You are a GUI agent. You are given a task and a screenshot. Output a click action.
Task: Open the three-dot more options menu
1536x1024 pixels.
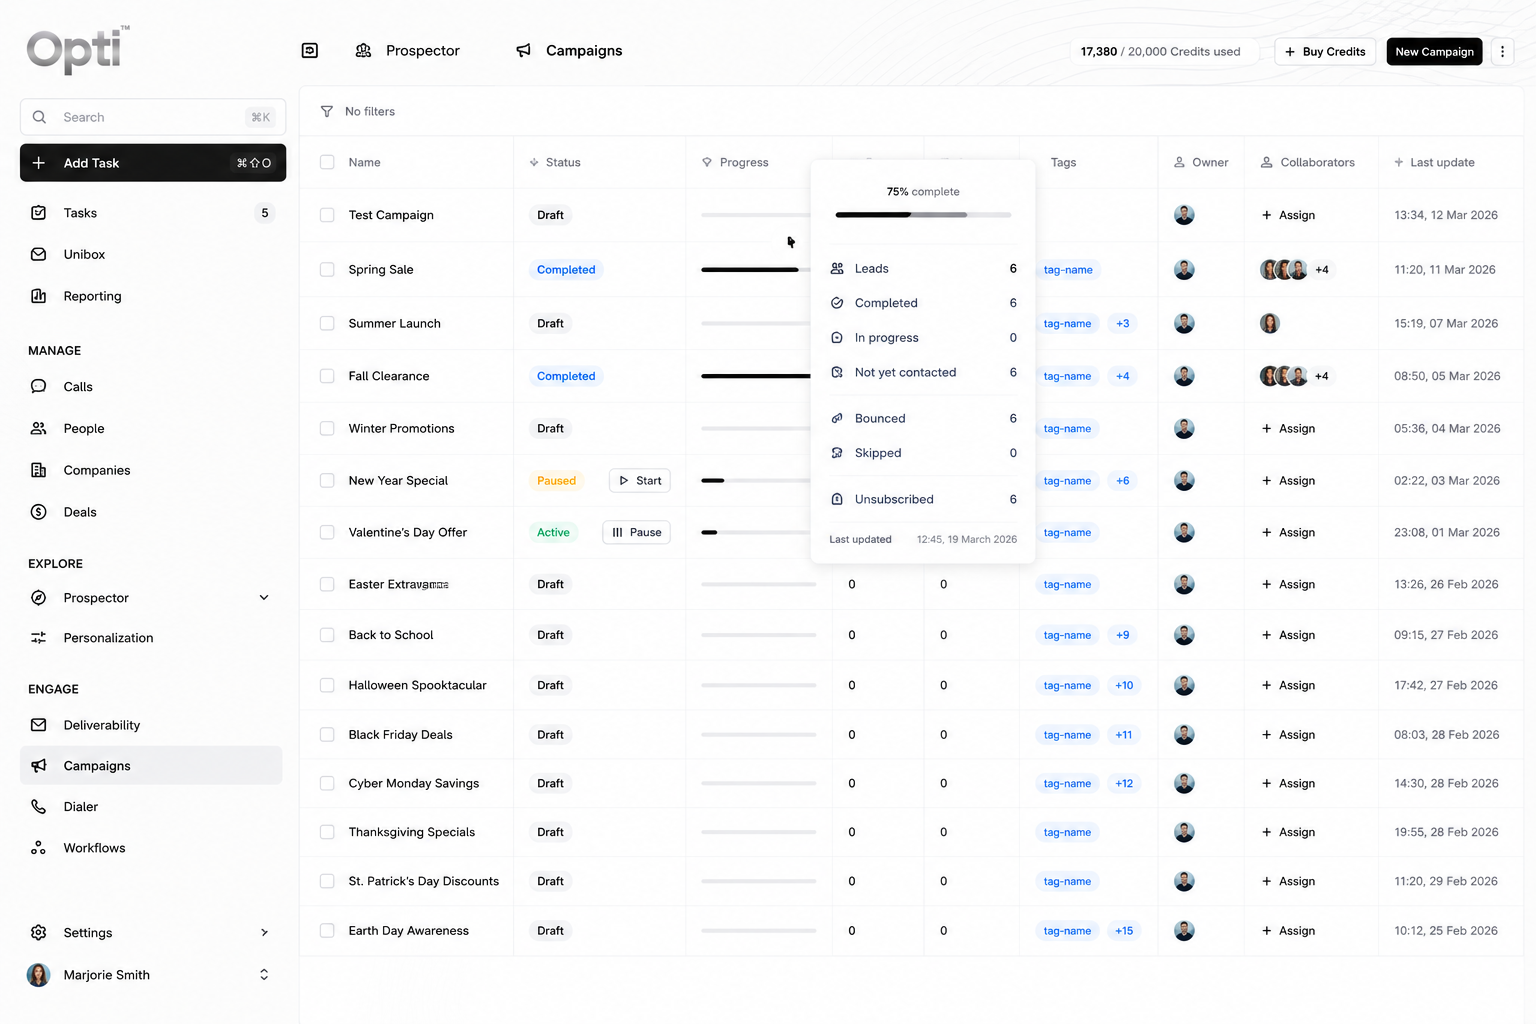coord(1502,51)
